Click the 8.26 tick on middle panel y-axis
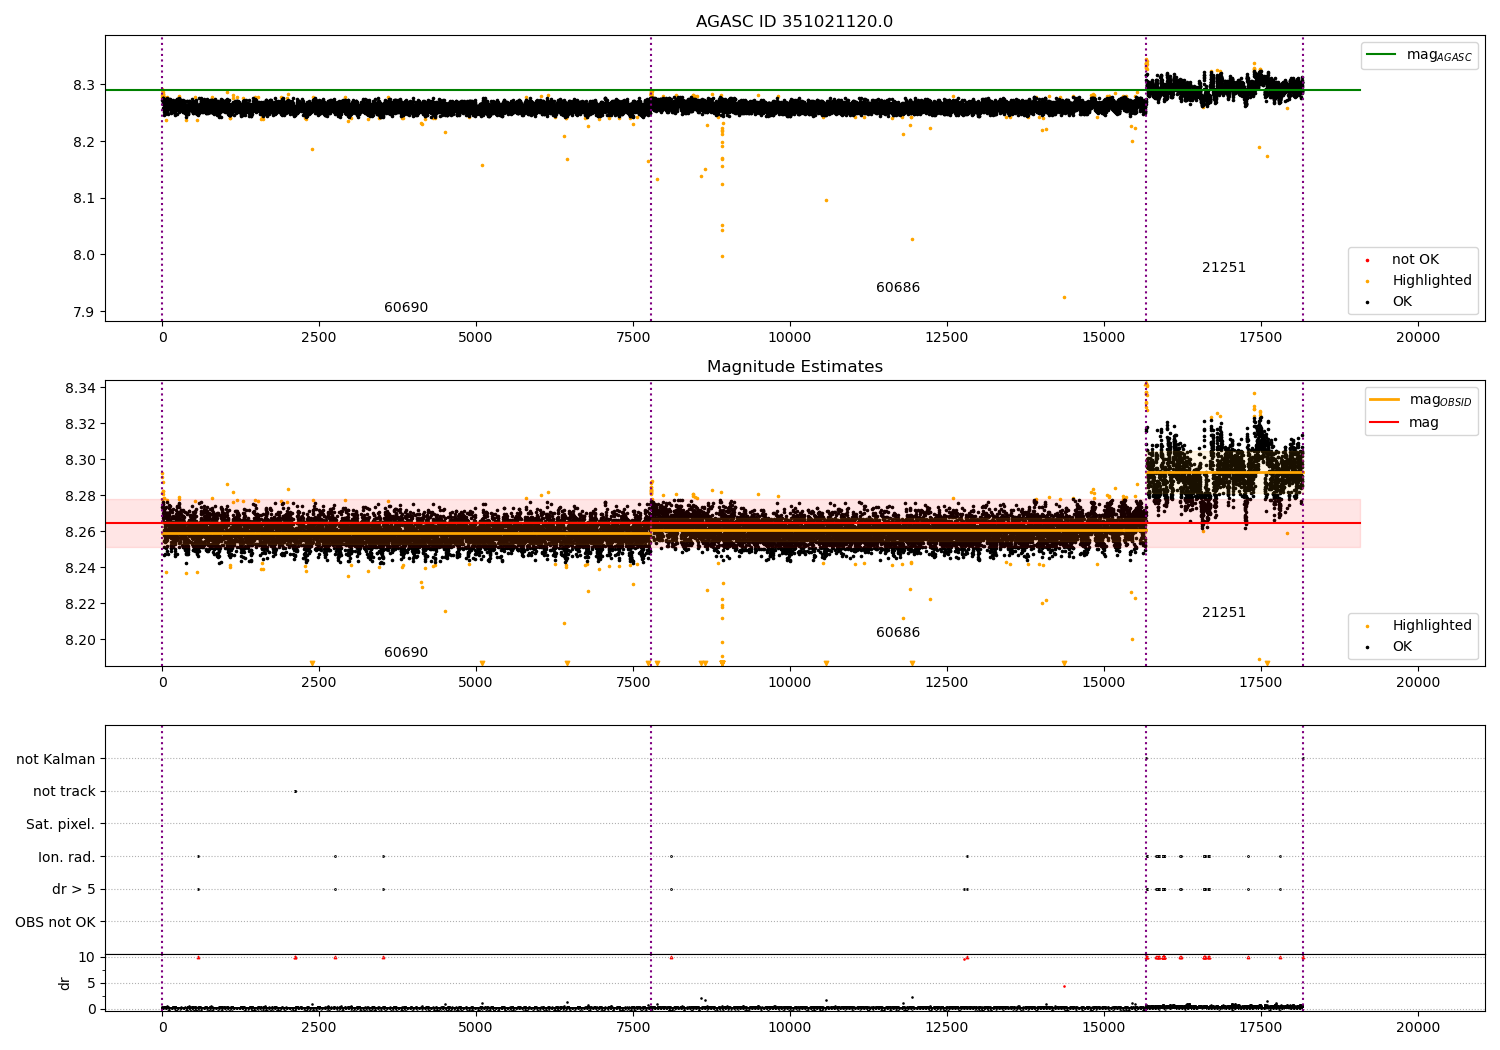1500x1050 pixels. pyautogui.click(x=81, y=532)
